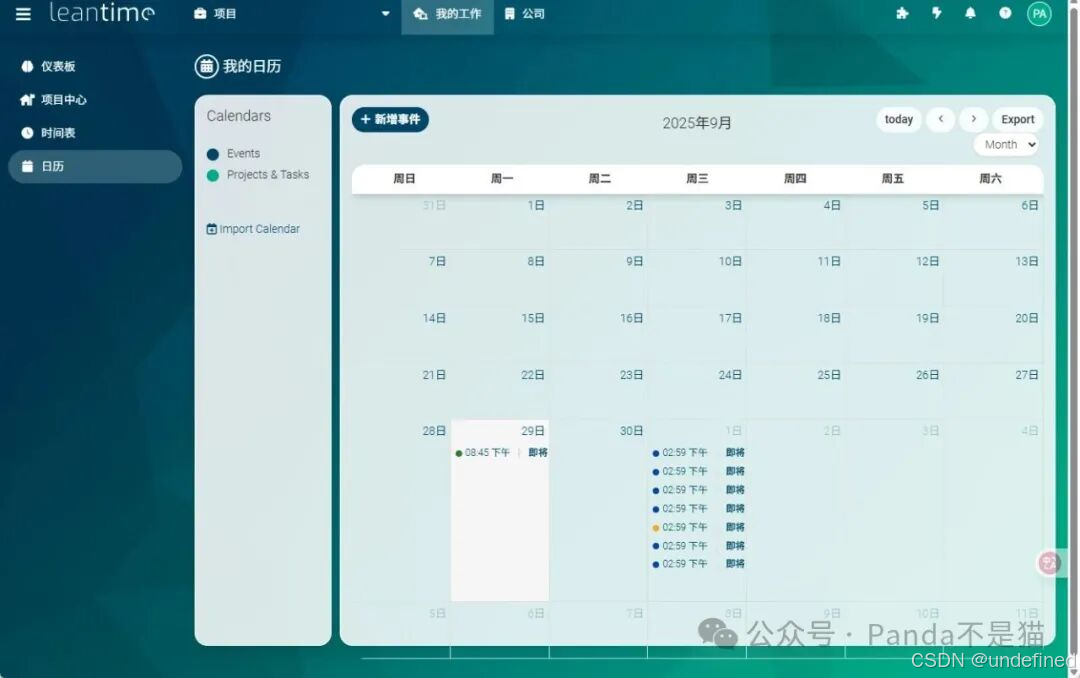
Task: Click the Export button
Action: (x=1017, y=119)
